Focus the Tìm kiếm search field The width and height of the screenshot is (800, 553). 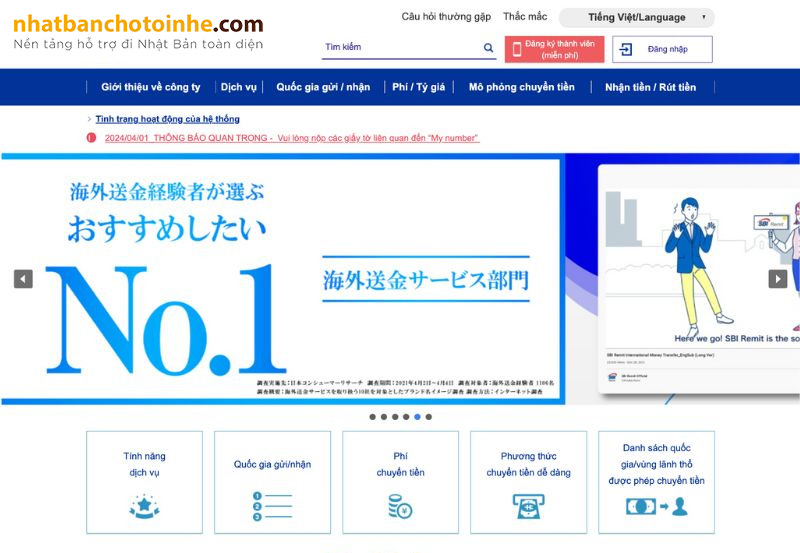point(400,48)
